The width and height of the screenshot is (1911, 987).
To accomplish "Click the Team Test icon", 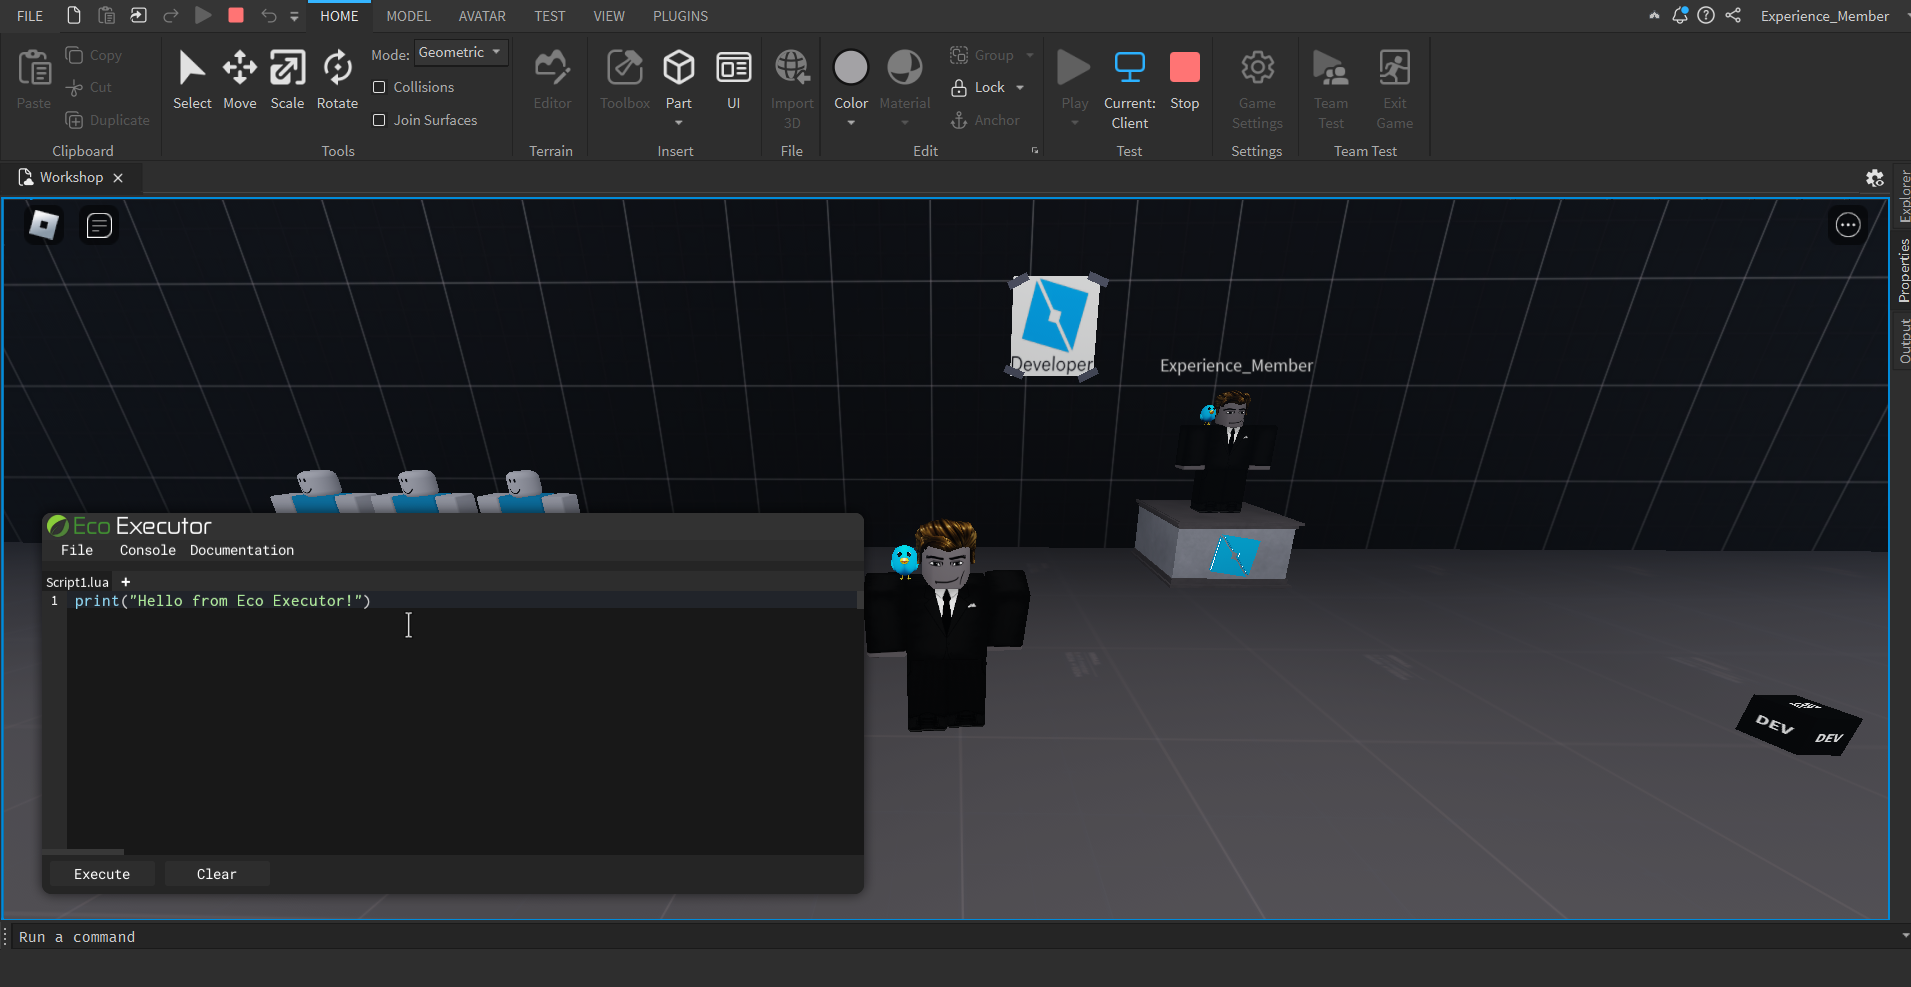I will point(1331,68).
